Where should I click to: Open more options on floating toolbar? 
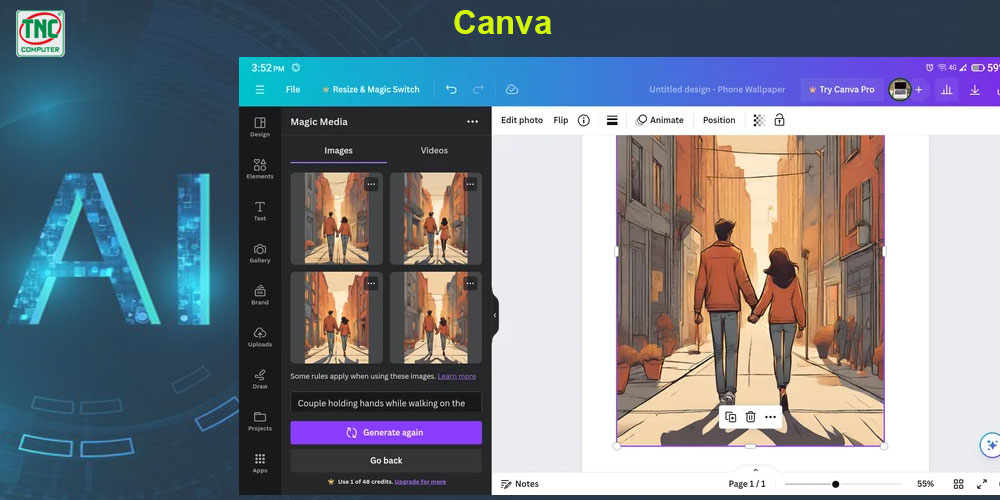point(770,417)
